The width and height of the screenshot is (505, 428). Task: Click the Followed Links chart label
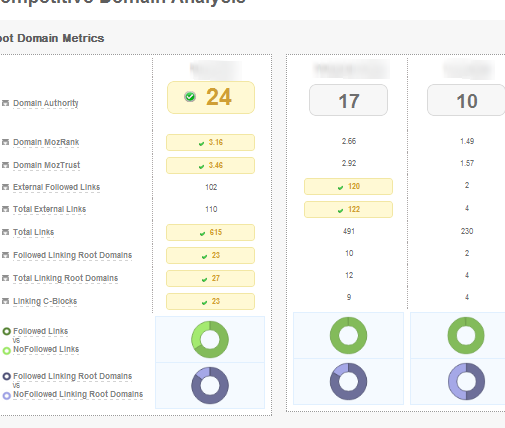point(40,331)
